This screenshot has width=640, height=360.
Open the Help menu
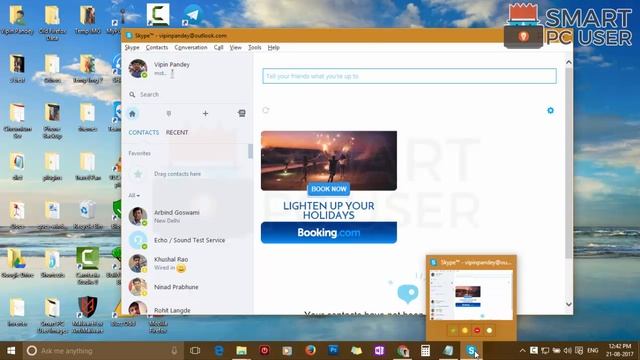tap(273, 48)
